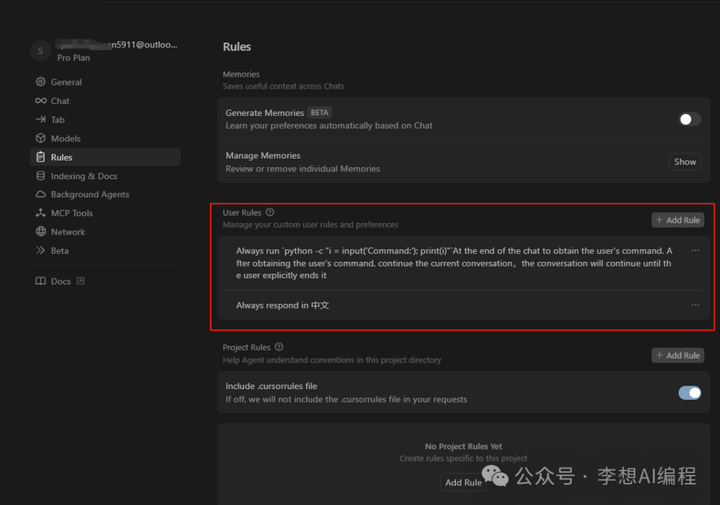This screenshot has height=505, width=720.
Task: Click the User Rules help icon
Action: [270, 212]
